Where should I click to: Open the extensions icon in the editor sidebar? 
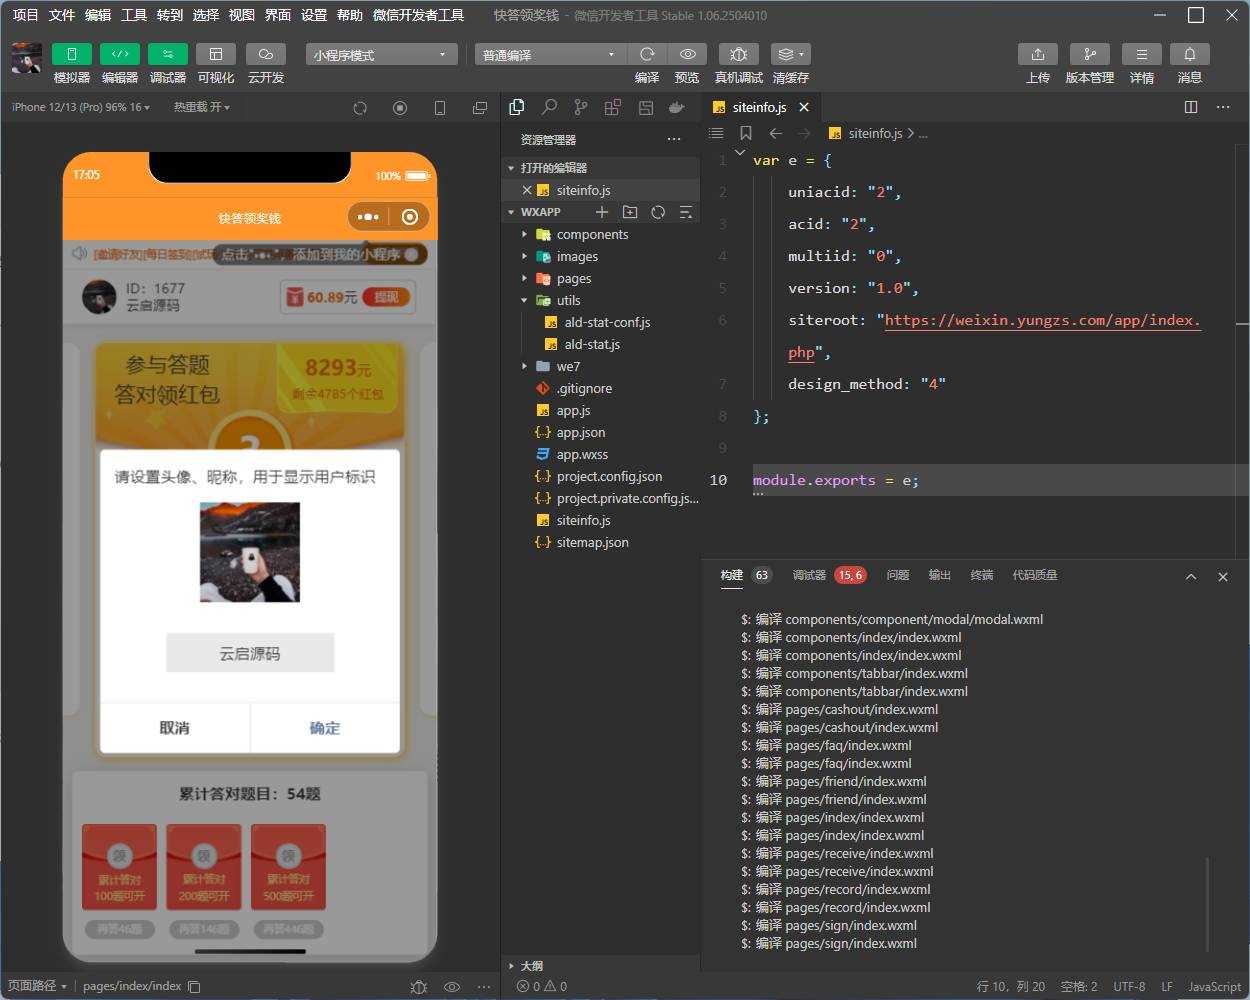coord(613,107)
